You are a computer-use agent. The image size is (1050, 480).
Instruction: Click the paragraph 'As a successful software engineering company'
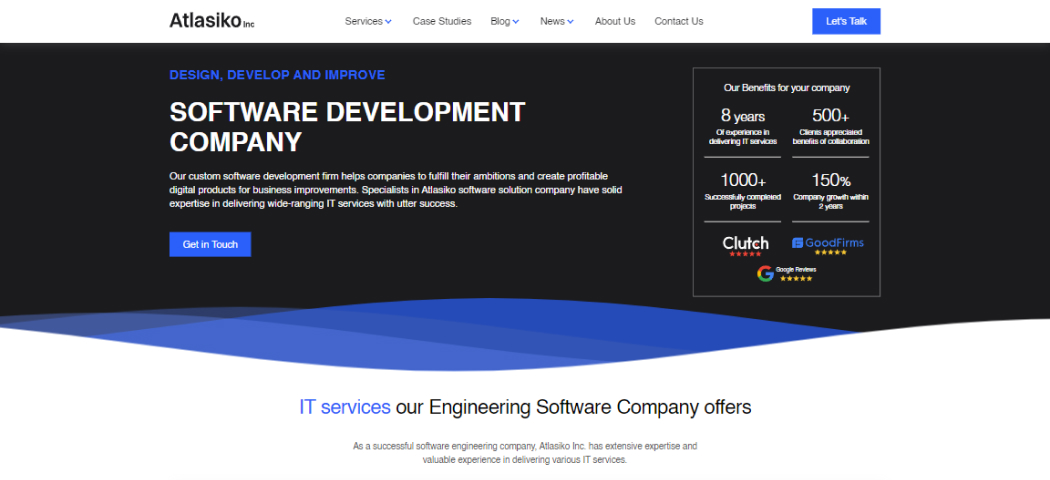525,453
